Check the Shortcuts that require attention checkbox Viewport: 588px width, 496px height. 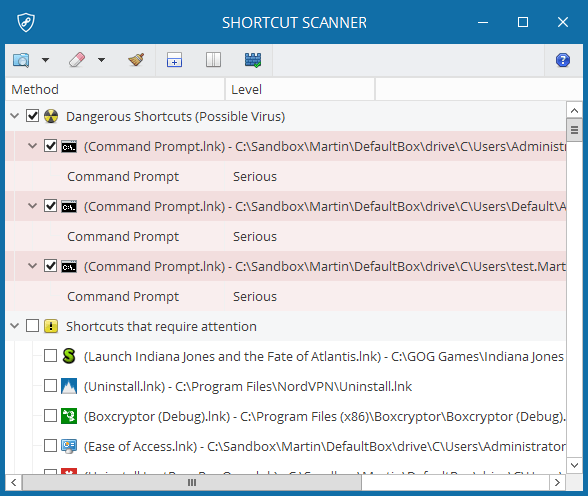click(33, 326)
